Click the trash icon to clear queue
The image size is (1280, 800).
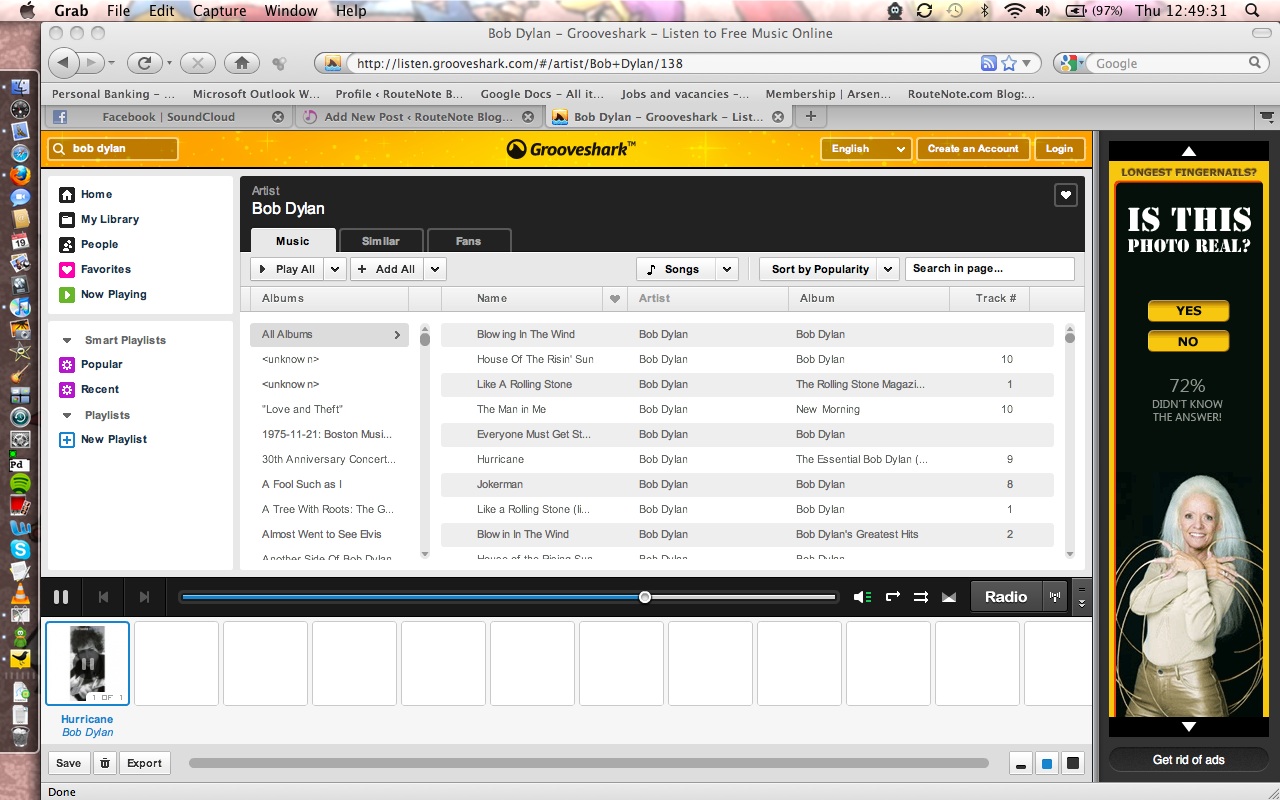tap(104, 763)
